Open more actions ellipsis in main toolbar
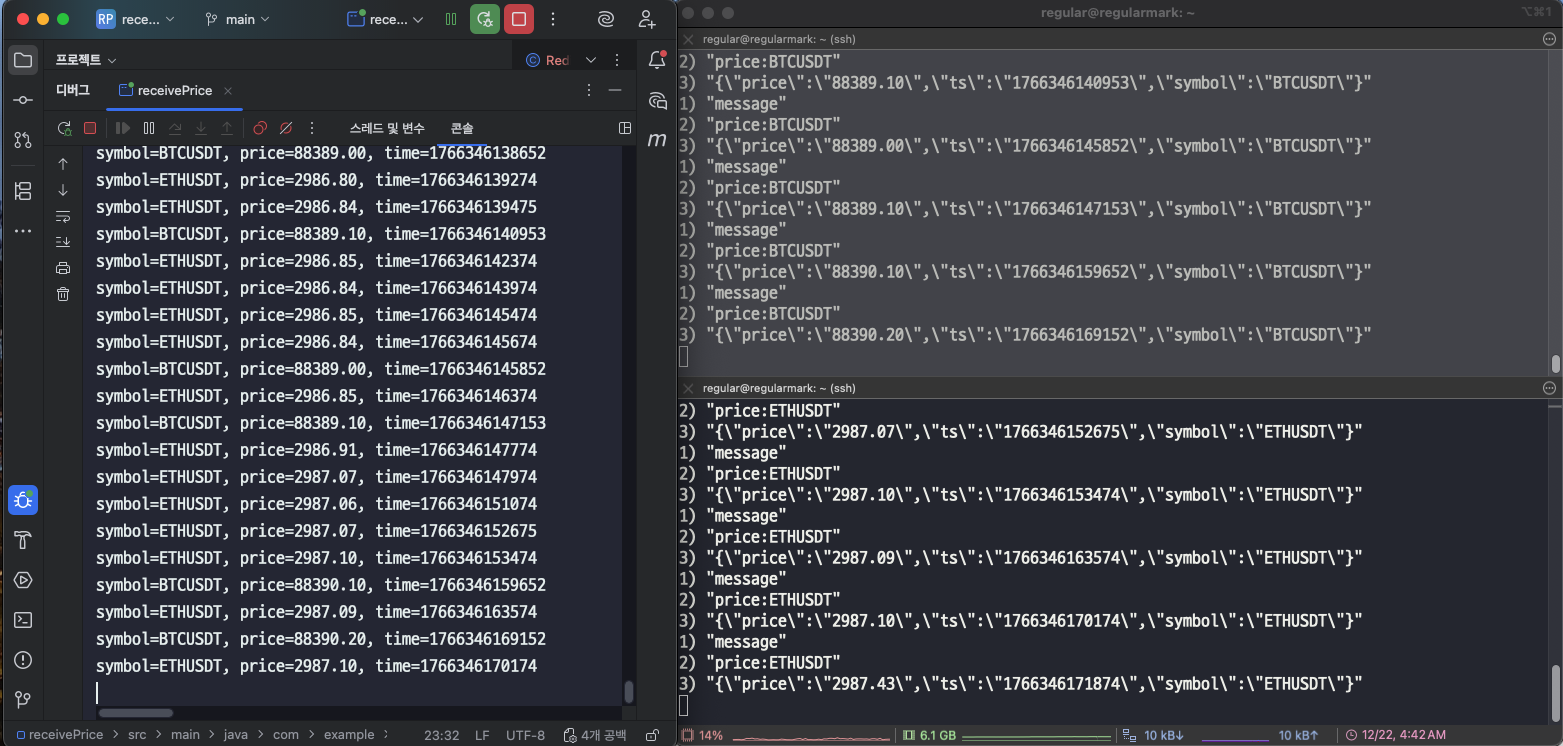Viewport: 1563px width, 746px height. [x=553, y=19]
